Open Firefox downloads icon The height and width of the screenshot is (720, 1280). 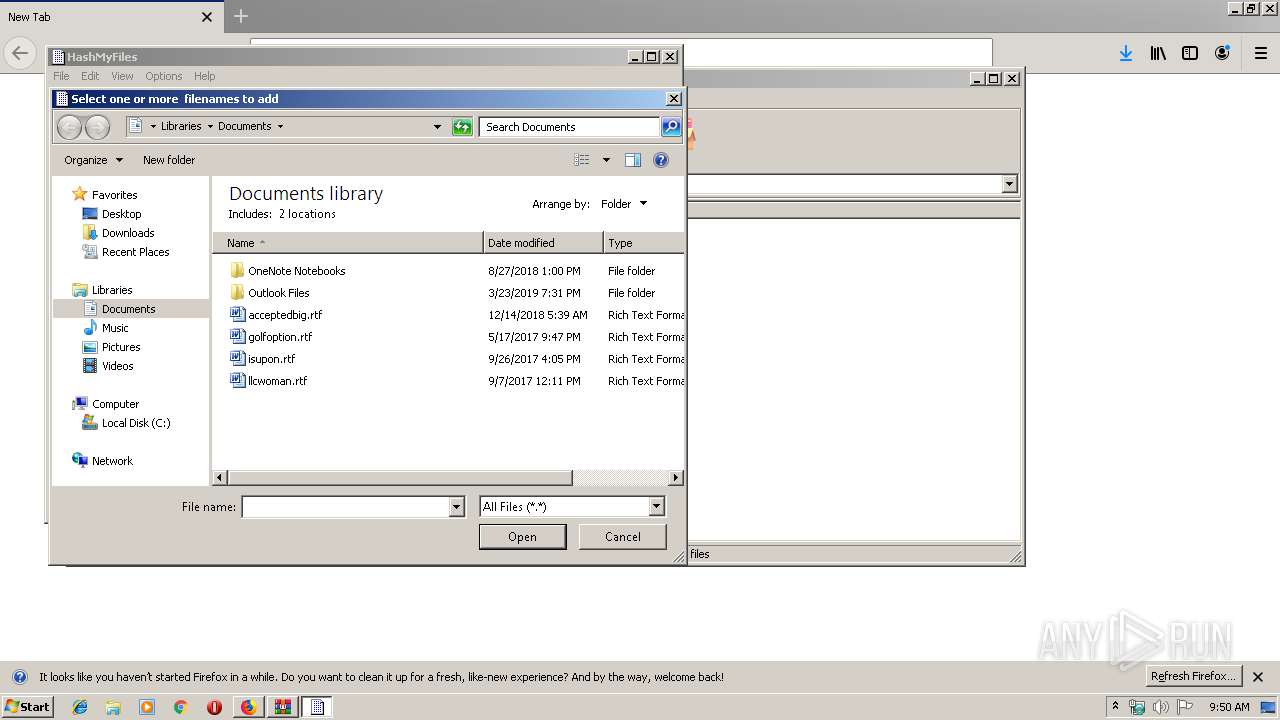point(1126,54)
